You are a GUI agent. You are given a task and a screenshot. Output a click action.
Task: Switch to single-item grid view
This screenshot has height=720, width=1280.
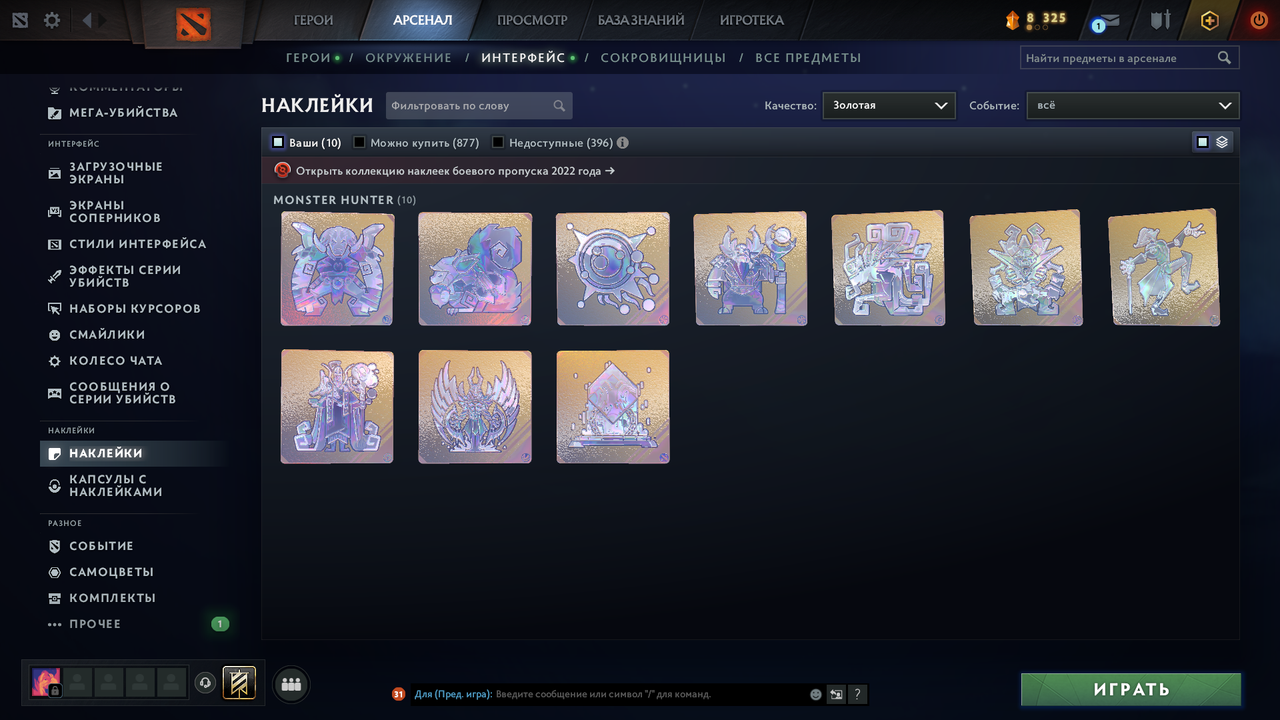[1203, 142]
